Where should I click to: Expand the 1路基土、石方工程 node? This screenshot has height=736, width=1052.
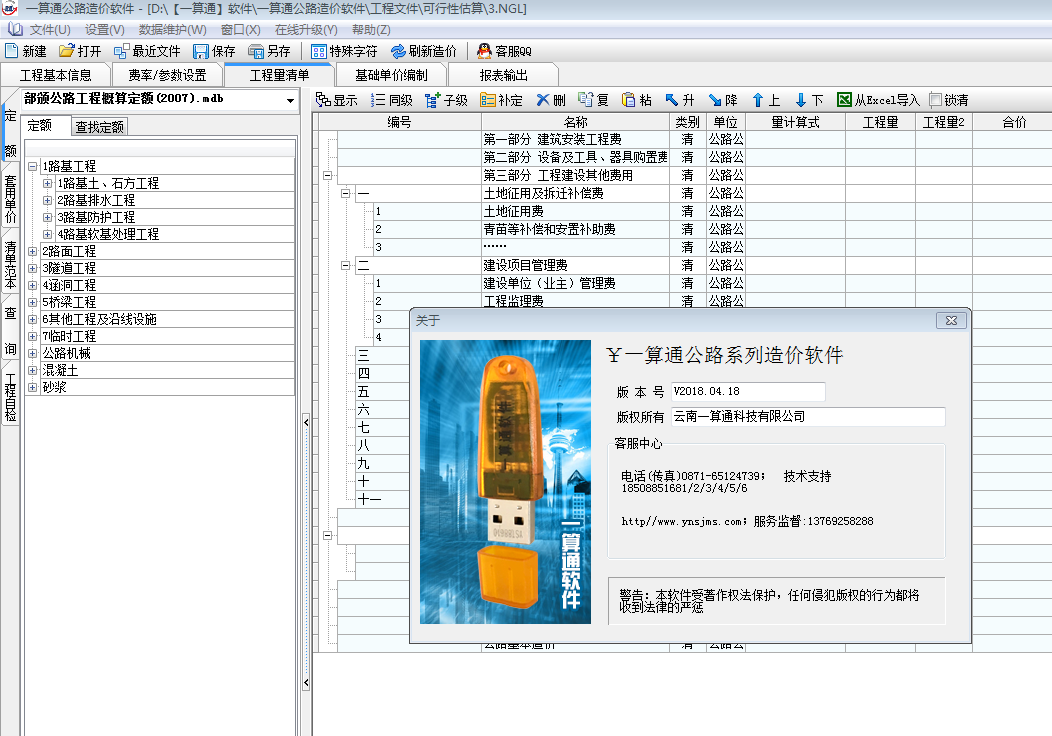coord(47,183)
